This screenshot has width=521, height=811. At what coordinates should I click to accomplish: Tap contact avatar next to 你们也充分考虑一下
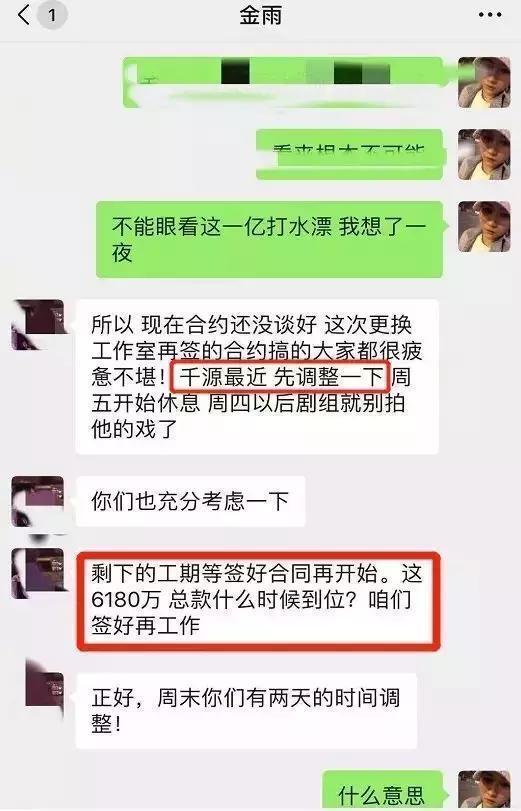(x=38, y=501)
